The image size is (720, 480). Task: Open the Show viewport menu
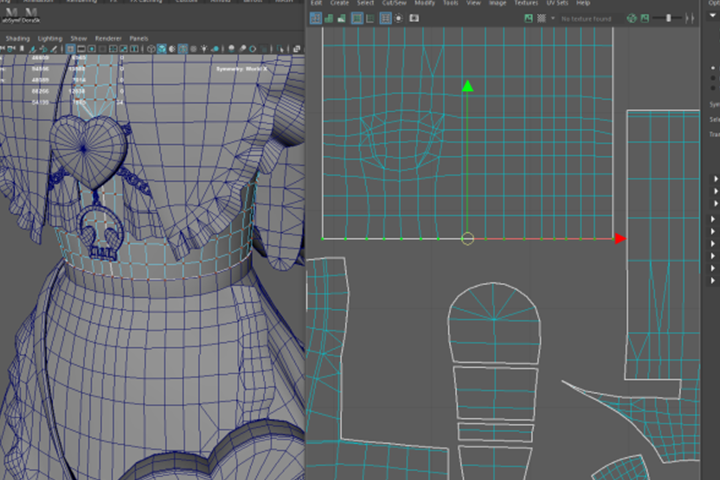[79, 39]
